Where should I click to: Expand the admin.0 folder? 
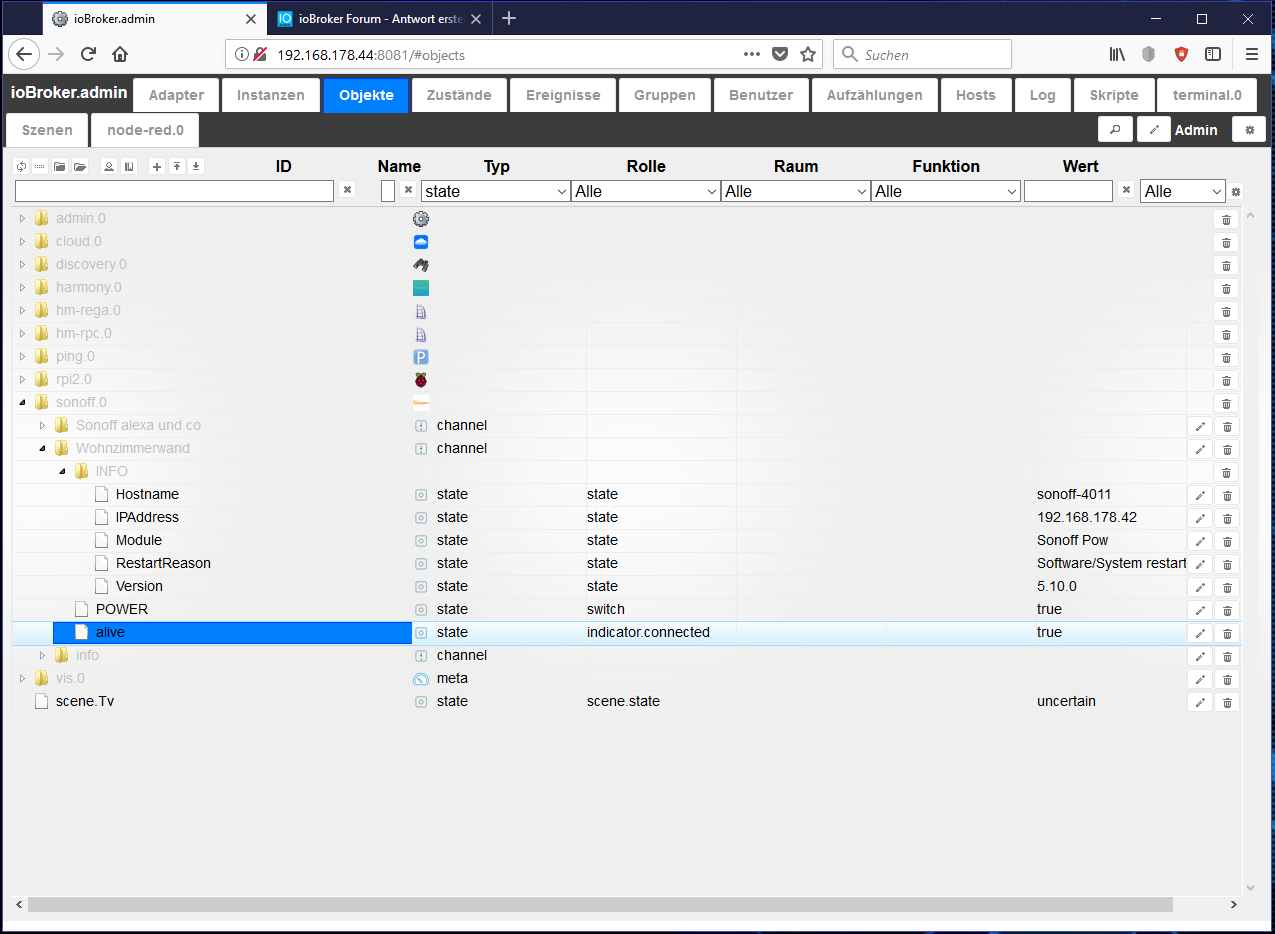[x=23, y=218]
